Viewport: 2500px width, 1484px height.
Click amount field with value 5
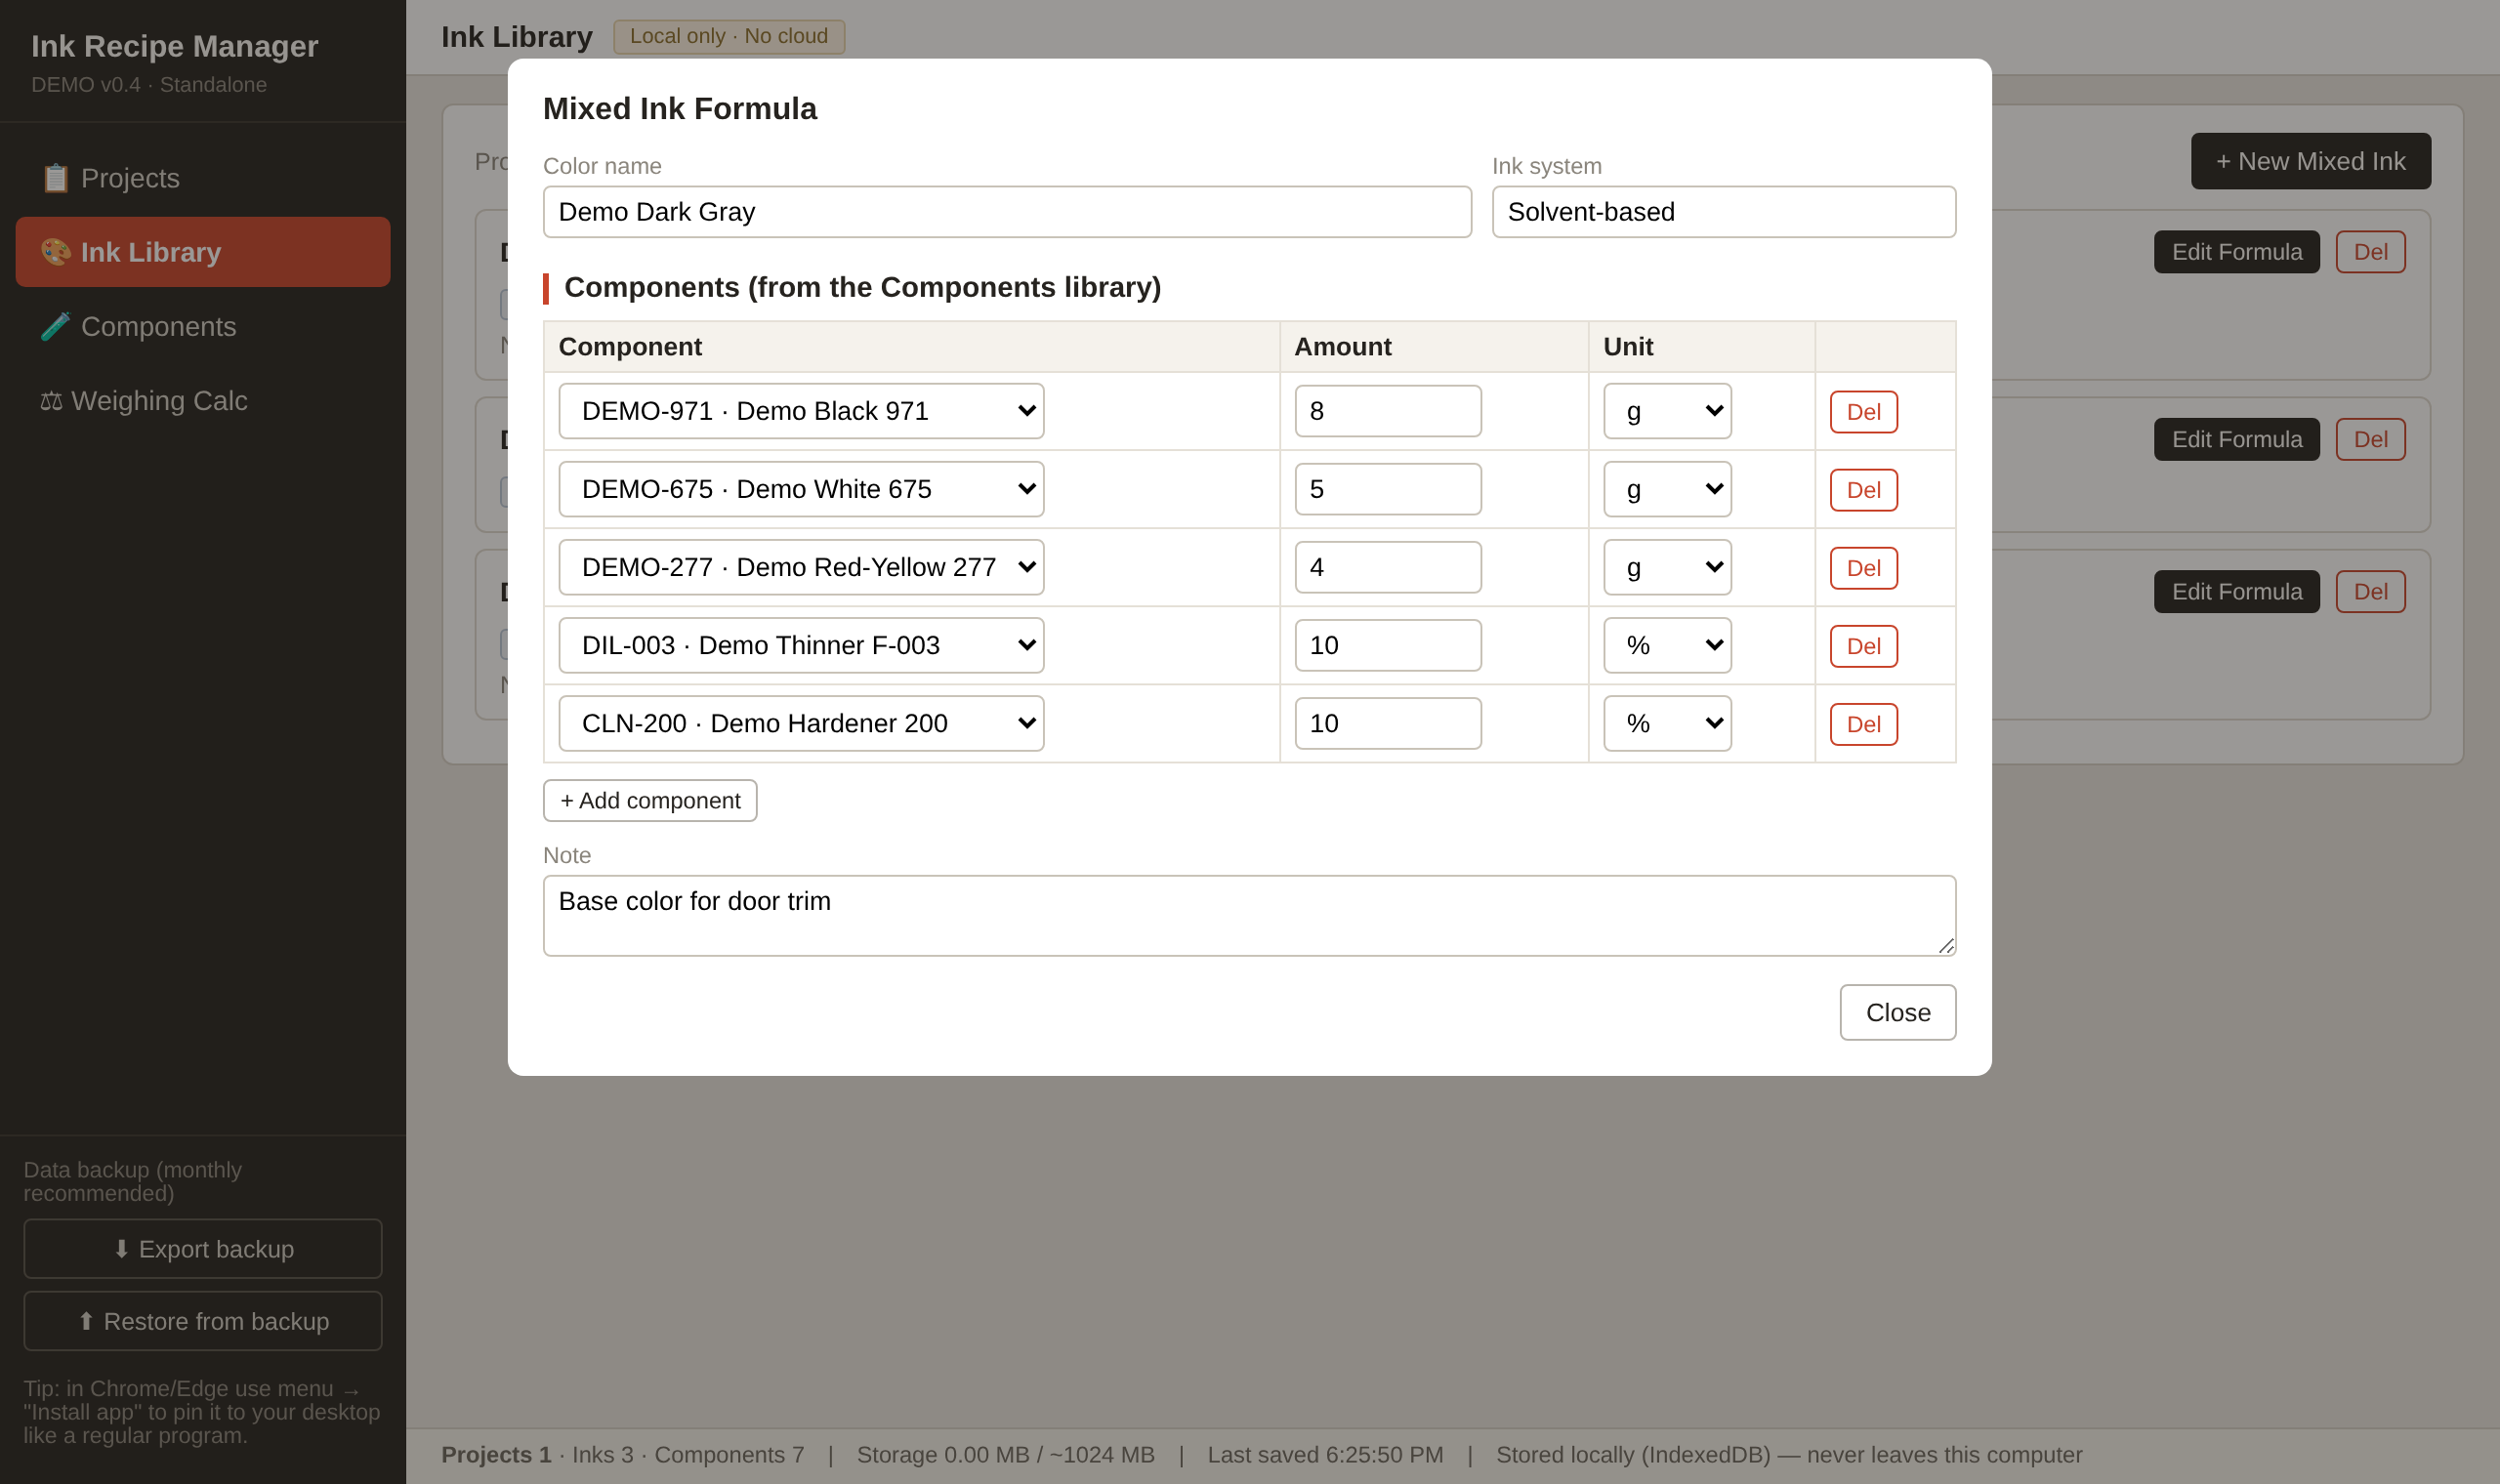coord(1388,489)
